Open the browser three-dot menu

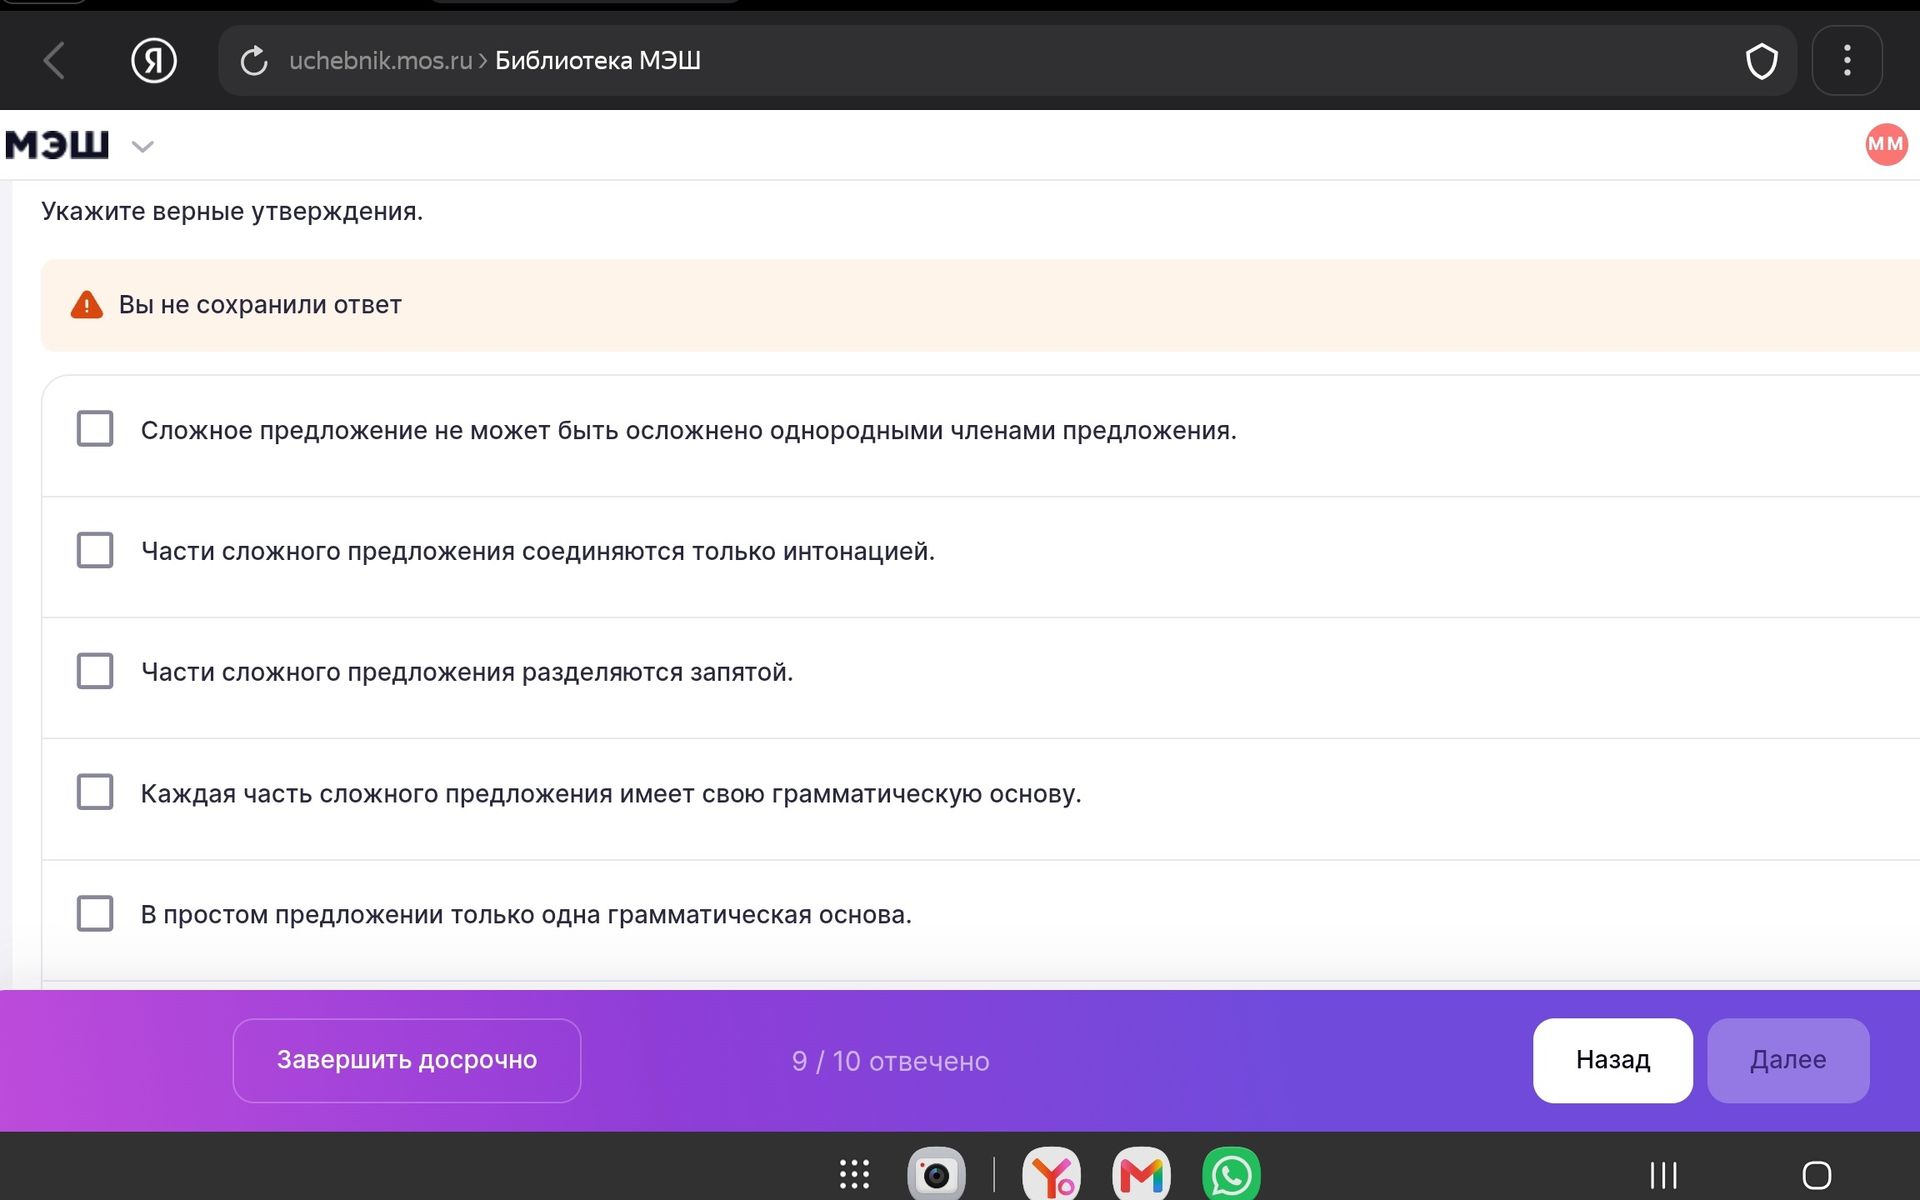point(1847,61)
